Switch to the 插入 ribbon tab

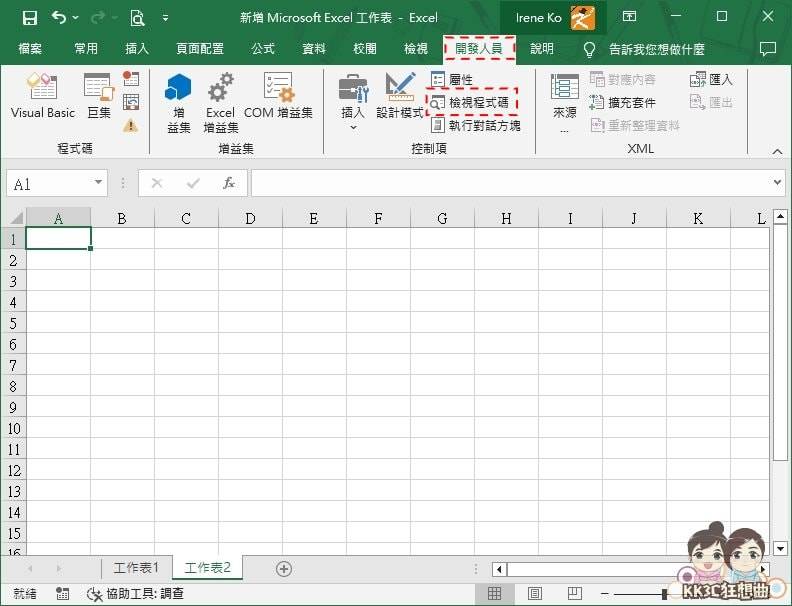pyautogui.click(x=137, y=48)
